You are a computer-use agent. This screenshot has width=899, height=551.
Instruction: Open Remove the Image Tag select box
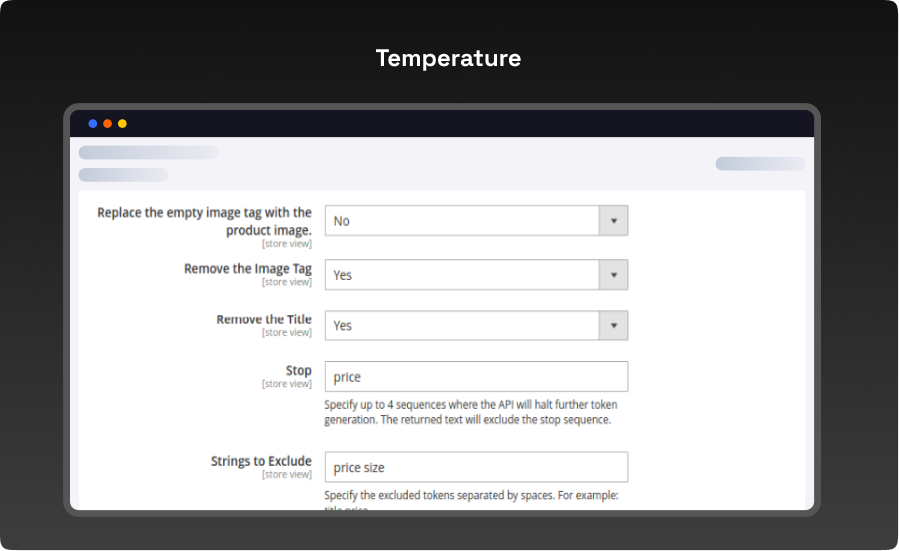pos(462,275)
